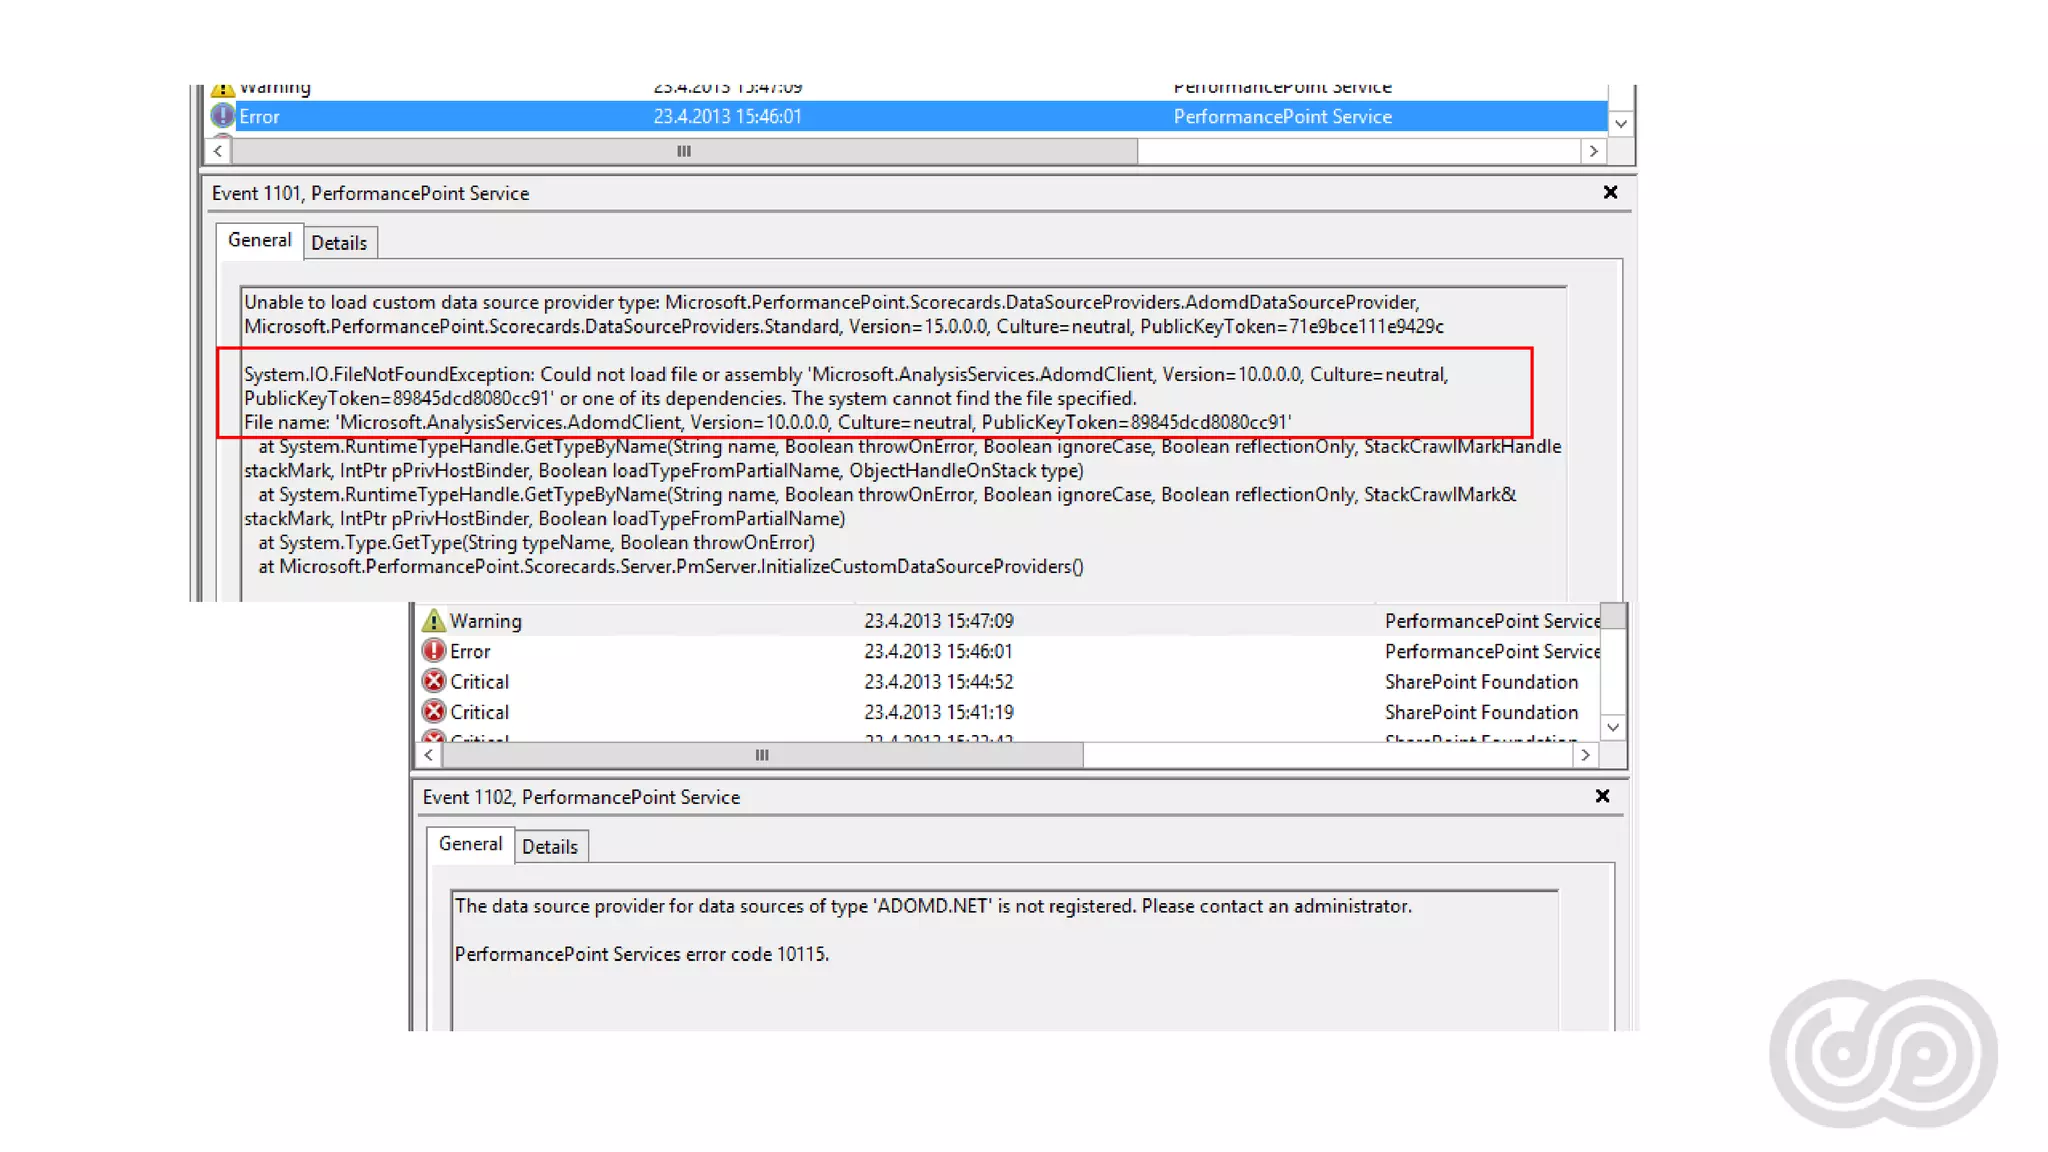Open Details tab of Event 1101
This screenshot has height=1152, width=2048.
(339, 243)
